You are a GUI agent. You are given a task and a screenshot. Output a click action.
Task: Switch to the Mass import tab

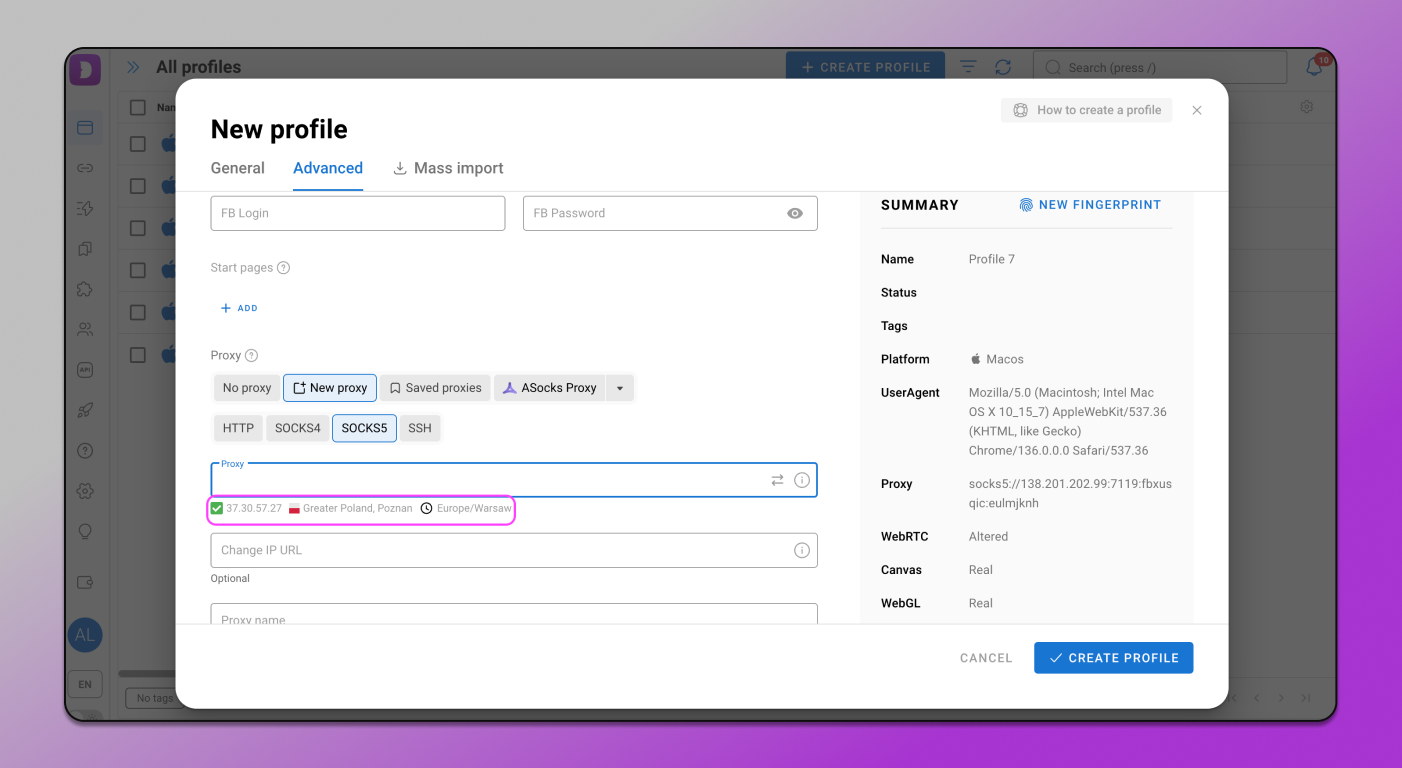[448, 168]
